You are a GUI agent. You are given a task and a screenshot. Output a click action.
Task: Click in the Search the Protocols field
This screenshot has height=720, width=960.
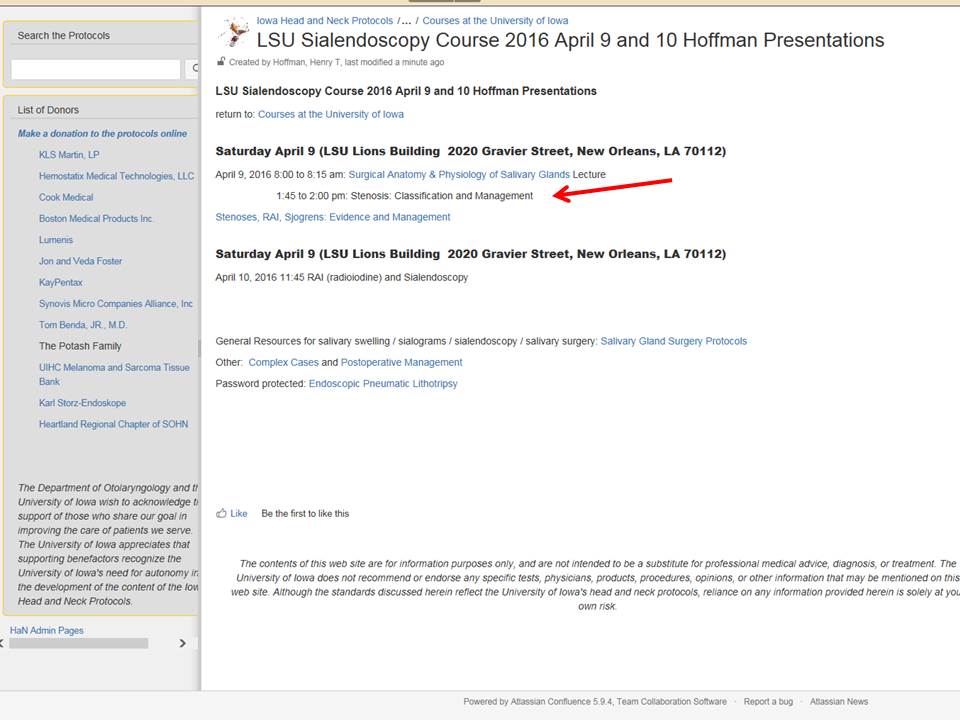[x=96, y=69]
